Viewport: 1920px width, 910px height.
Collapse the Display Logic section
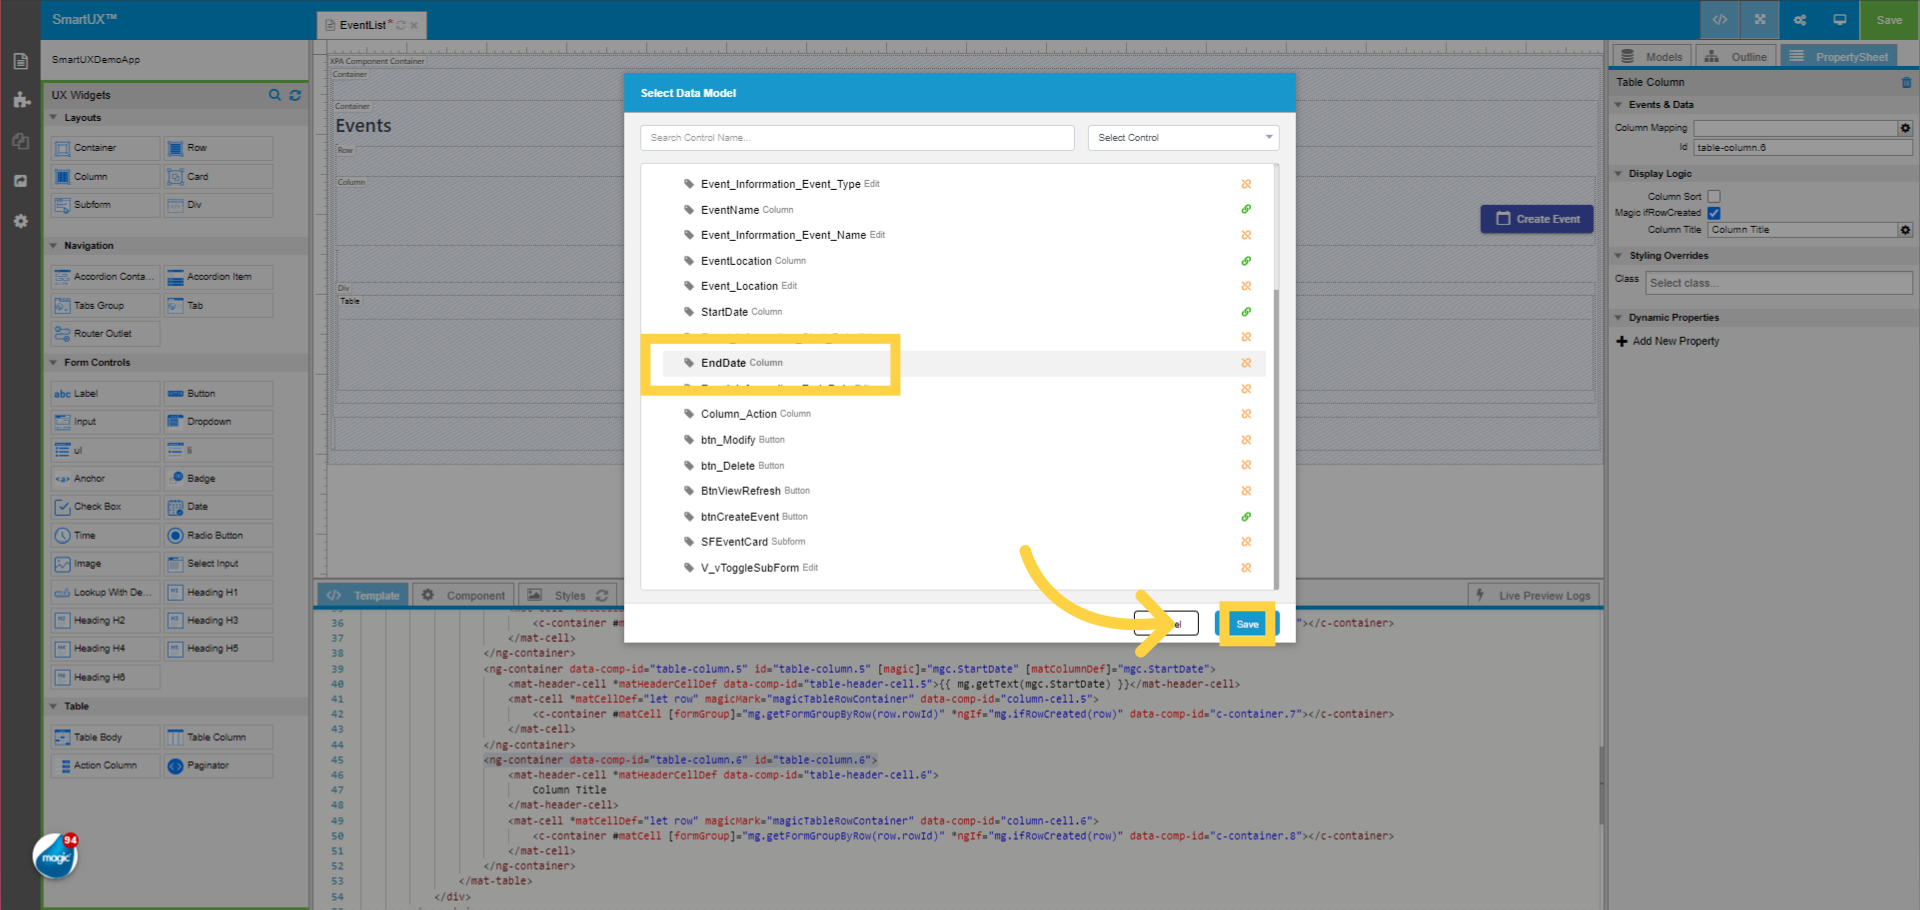[x=1619, y=174]
